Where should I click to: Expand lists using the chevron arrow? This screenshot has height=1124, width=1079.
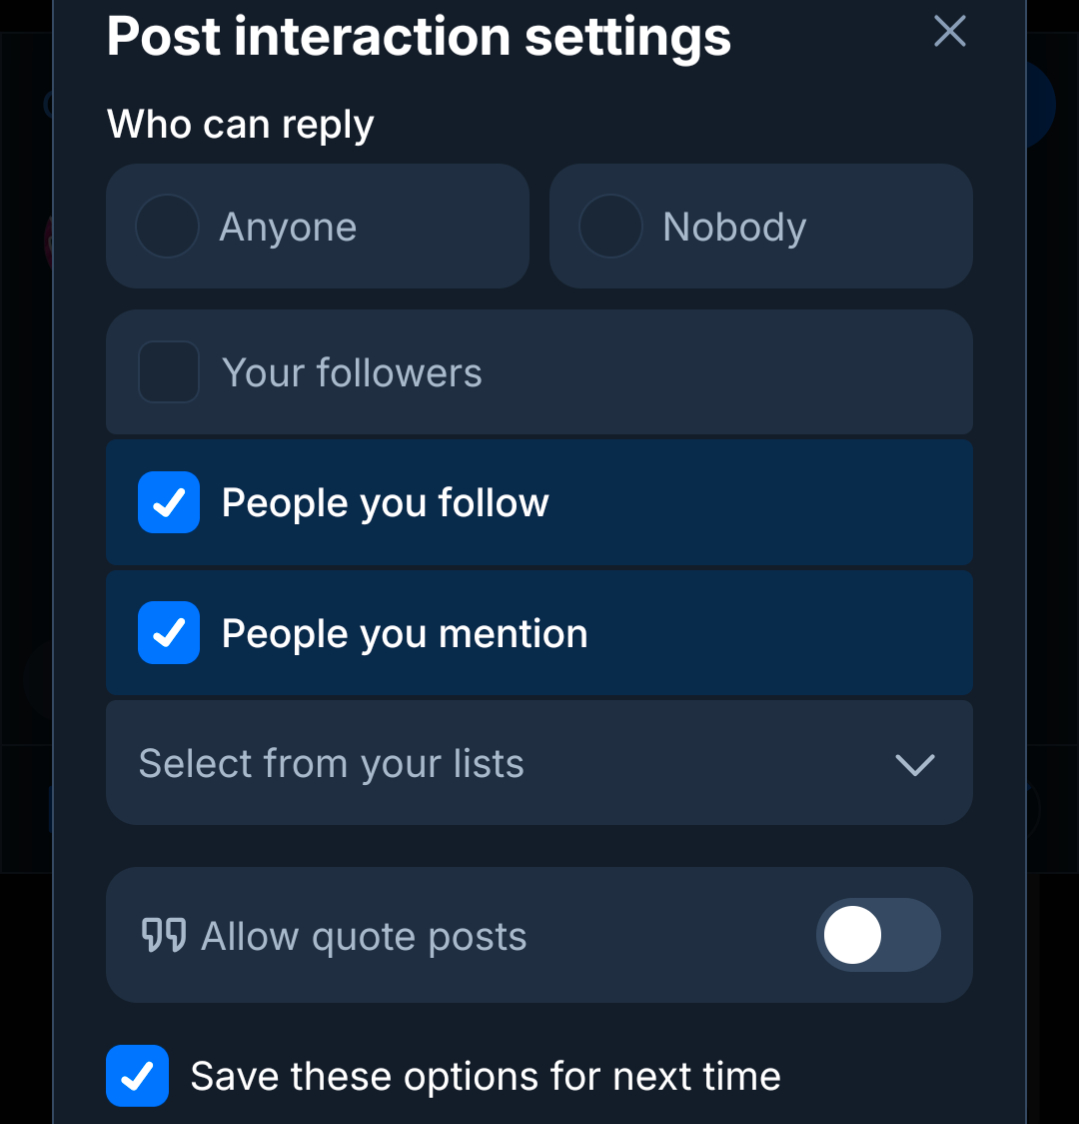pos(914,765)
